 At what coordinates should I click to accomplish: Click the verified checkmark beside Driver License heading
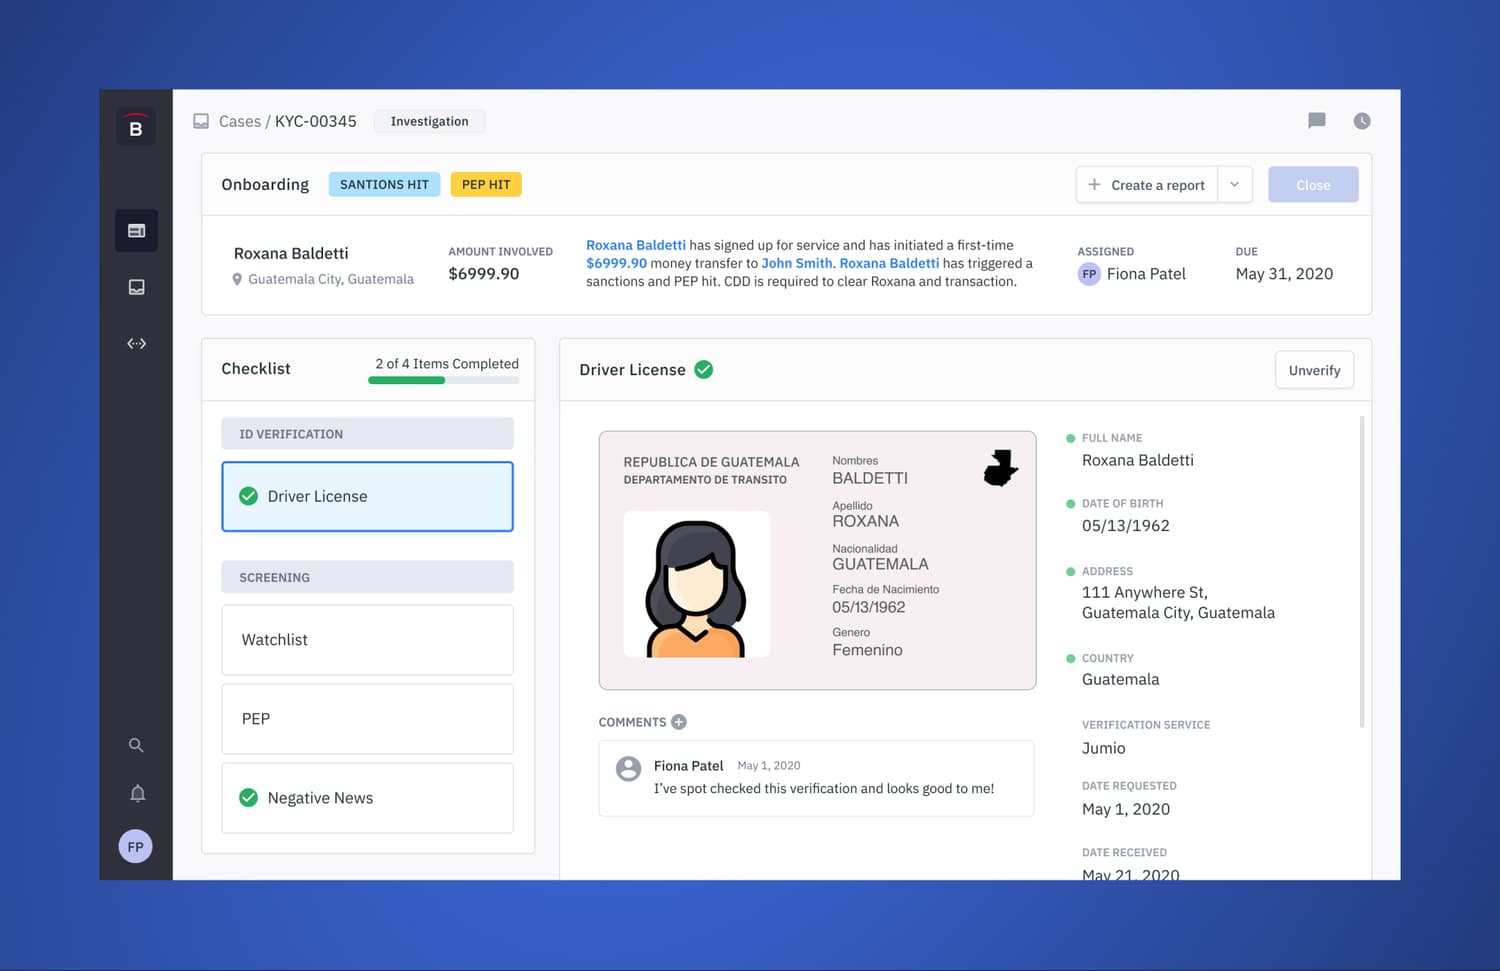coord(704,369)
